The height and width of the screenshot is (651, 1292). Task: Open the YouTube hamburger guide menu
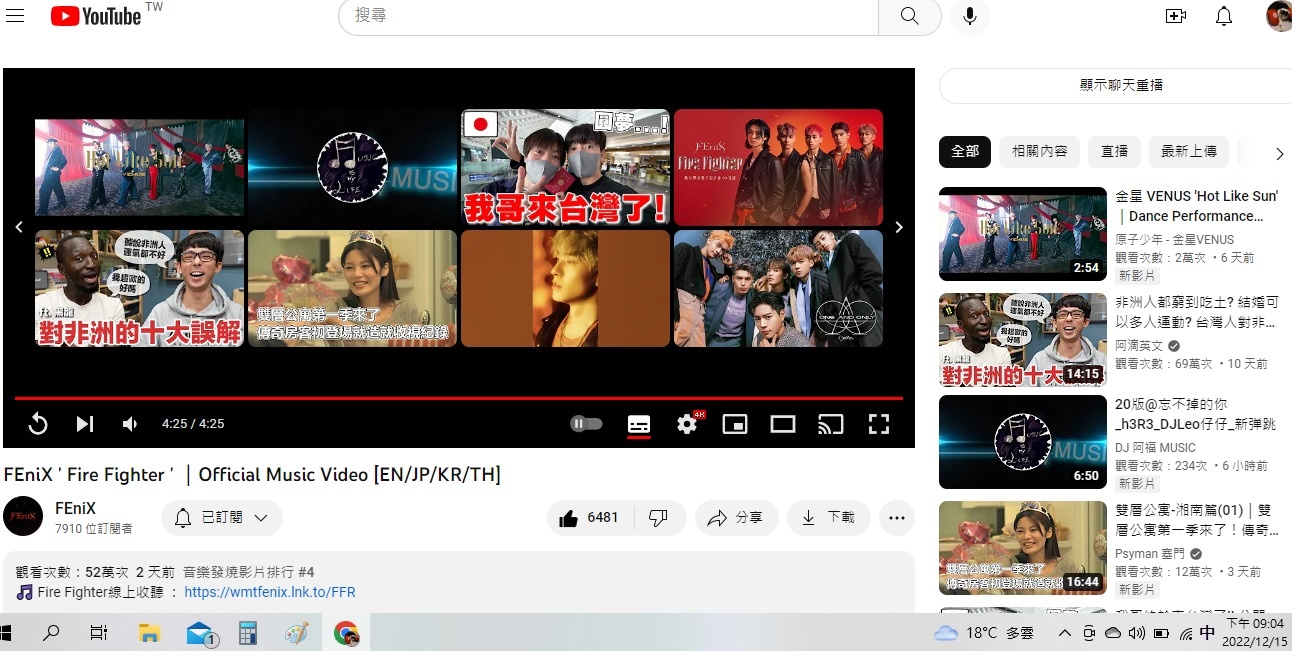pos(15,16)
